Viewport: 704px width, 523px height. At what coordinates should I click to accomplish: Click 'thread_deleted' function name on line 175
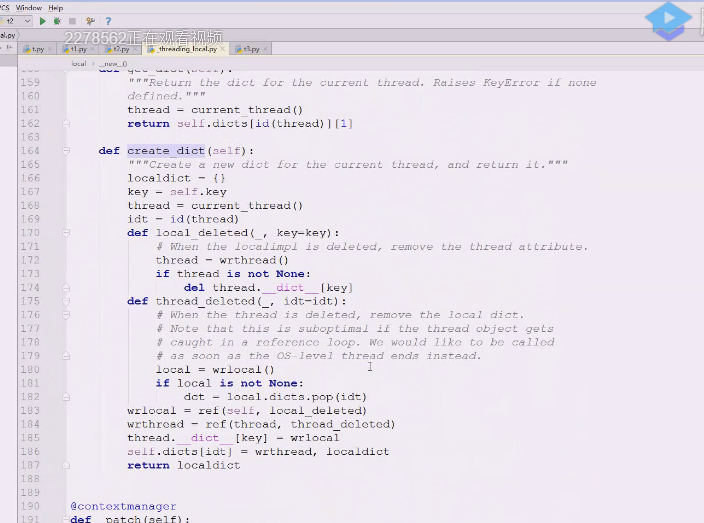pyautogui.click(x=205, y=301)
